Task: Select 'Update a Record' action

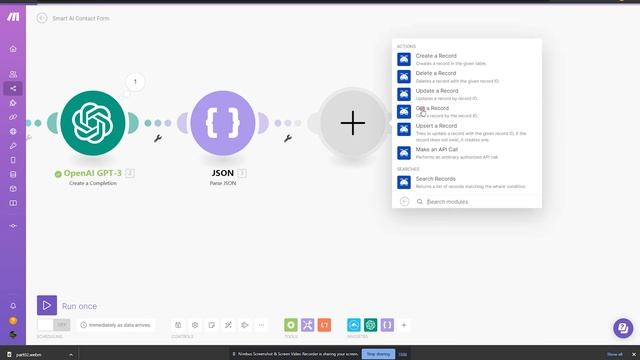Action: click(x=467, y=94)
